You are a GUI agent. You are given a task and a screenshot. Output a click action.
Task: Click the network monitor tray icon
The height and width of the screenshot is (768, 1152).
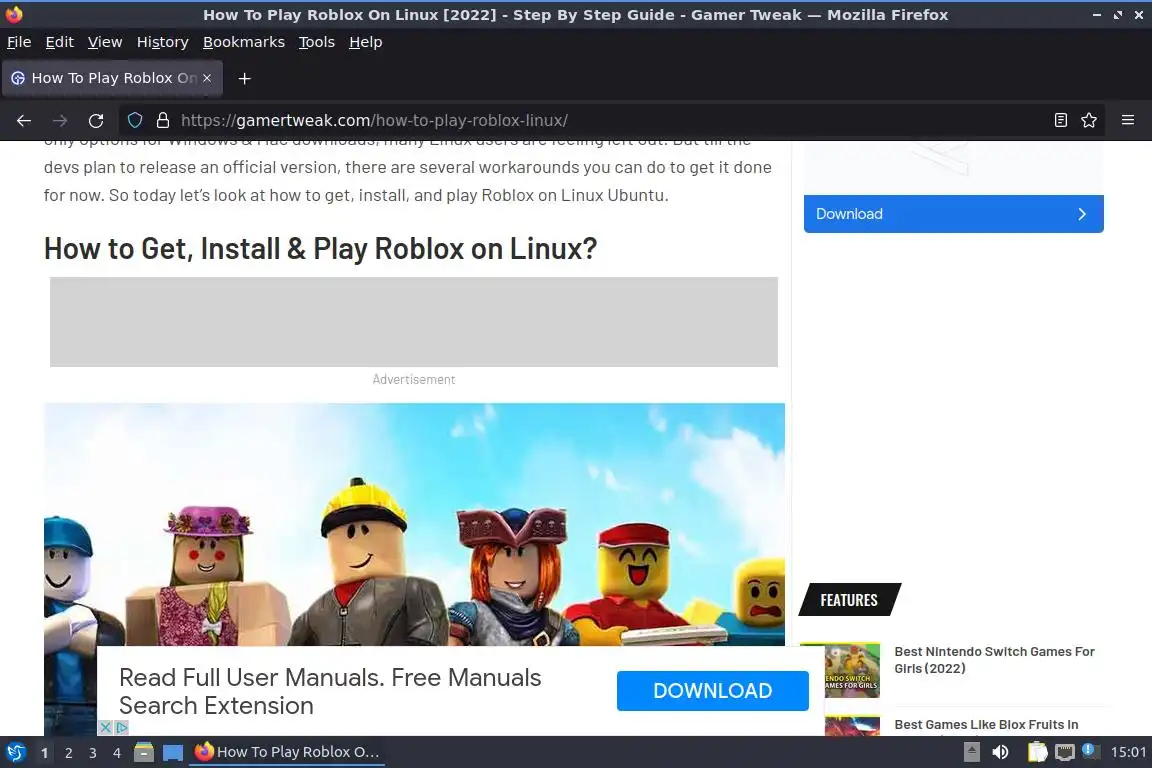point(1065,752)
